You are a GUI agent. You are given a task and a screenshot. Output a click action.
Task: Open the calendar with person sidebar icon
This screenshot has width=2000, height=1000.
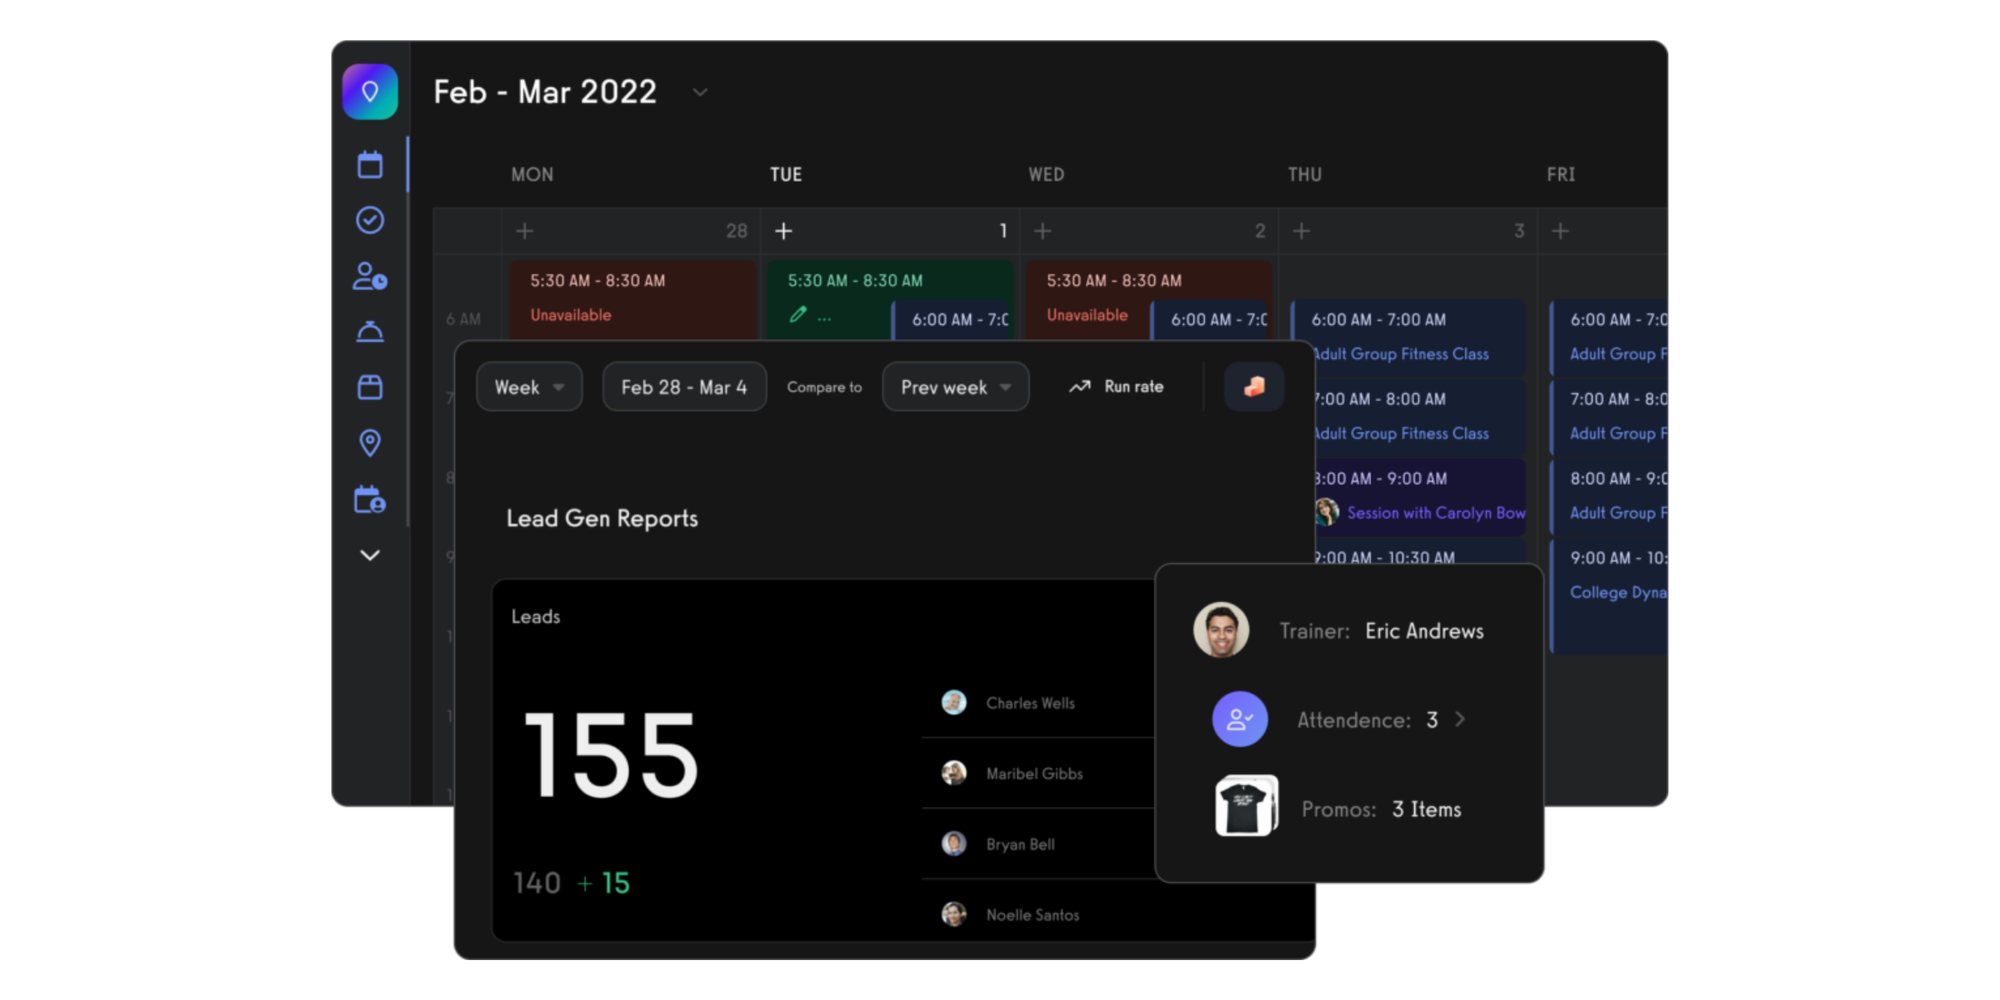point(370,499)
